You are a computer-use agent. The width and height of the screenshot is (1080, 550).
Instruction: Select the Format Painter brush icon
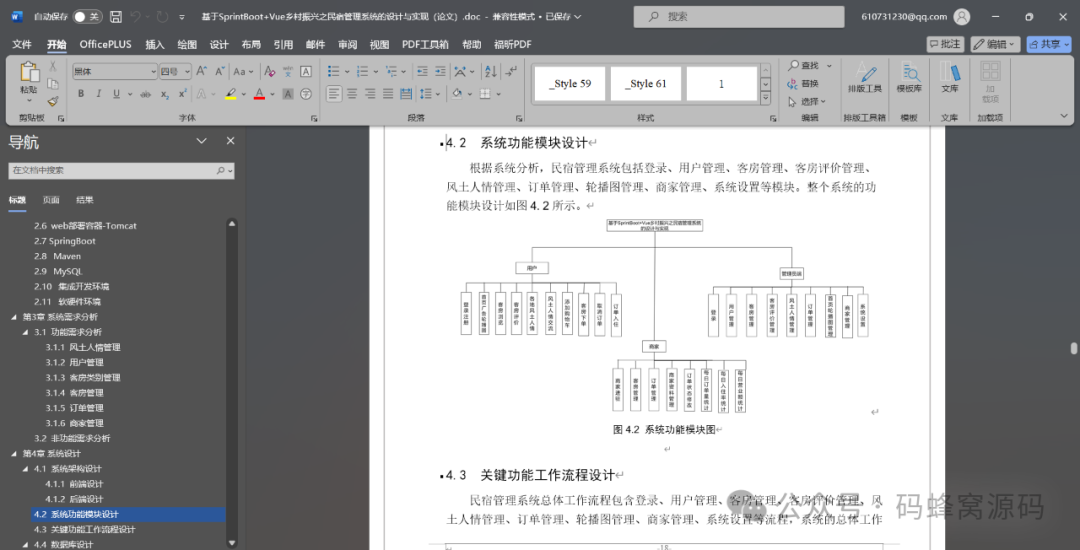point(52,101)
